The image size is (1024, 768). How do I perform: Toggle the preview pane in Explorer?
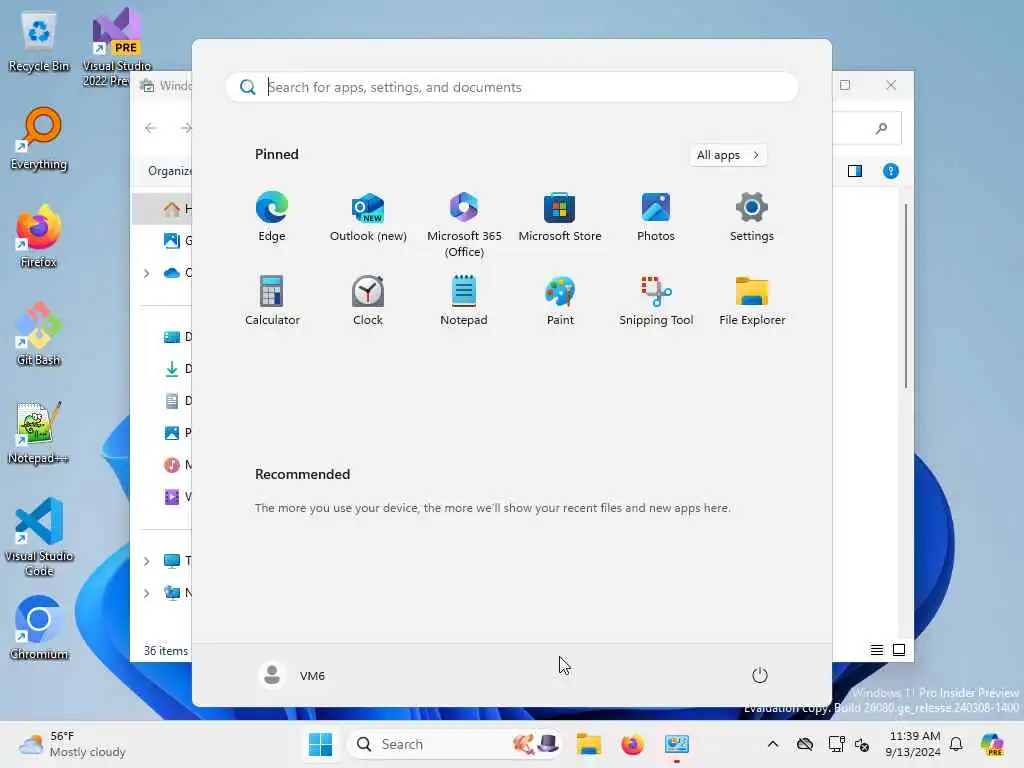855,171
